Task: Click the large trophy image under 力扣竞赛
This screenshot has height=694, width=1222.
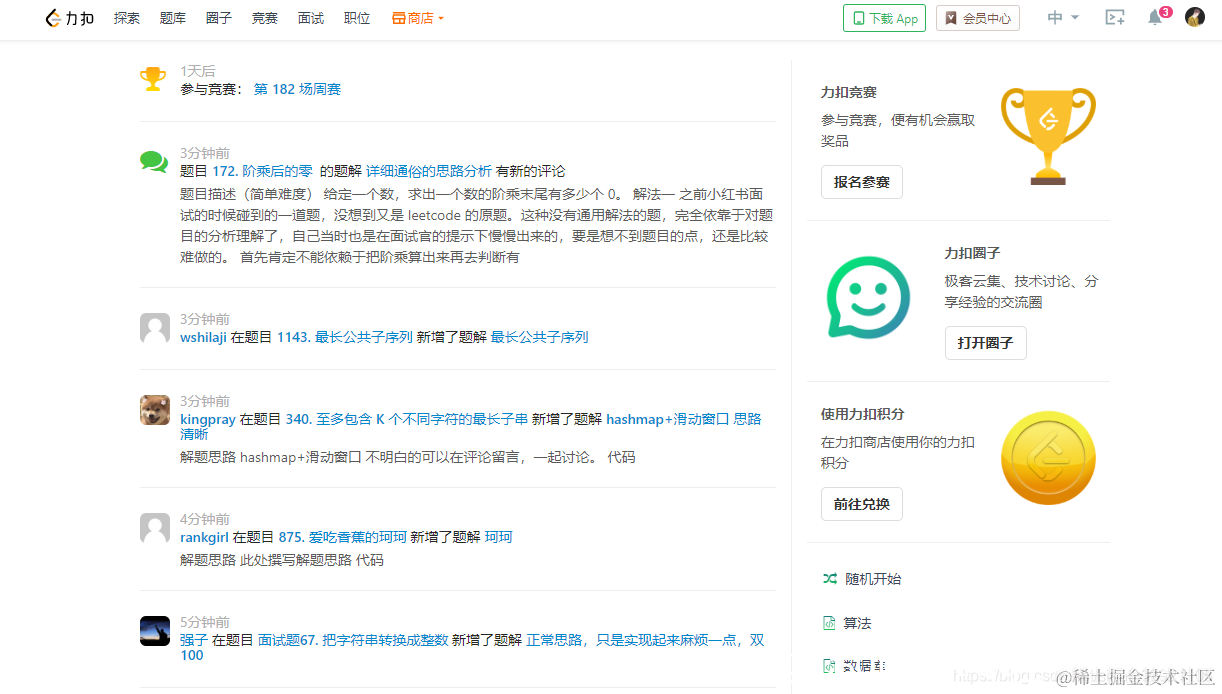Action: (x=1048, y=135)
